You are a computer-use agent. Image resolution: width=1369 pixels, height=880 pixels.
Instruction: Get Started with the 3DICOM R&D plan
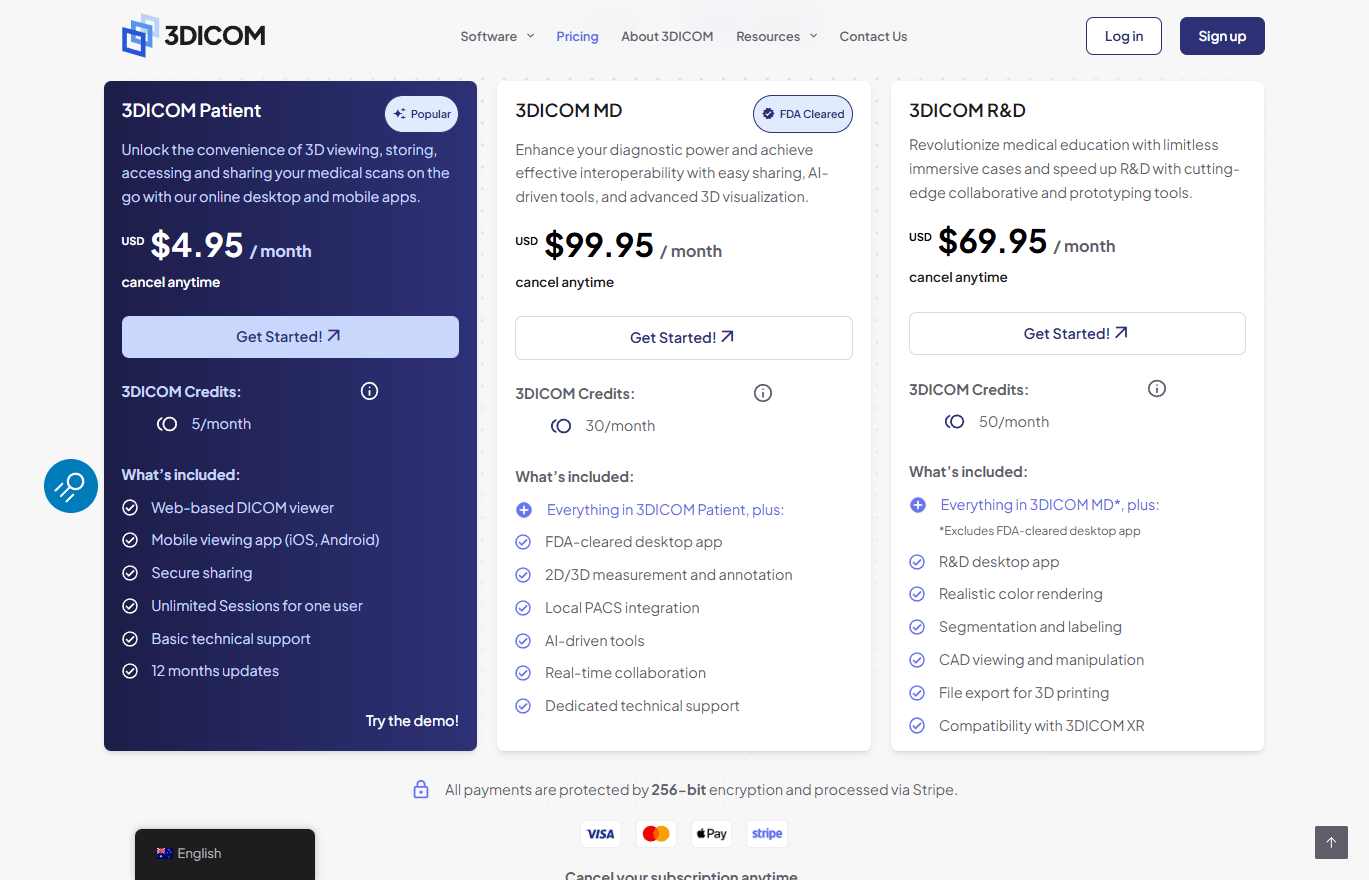tap(1077, 333)
